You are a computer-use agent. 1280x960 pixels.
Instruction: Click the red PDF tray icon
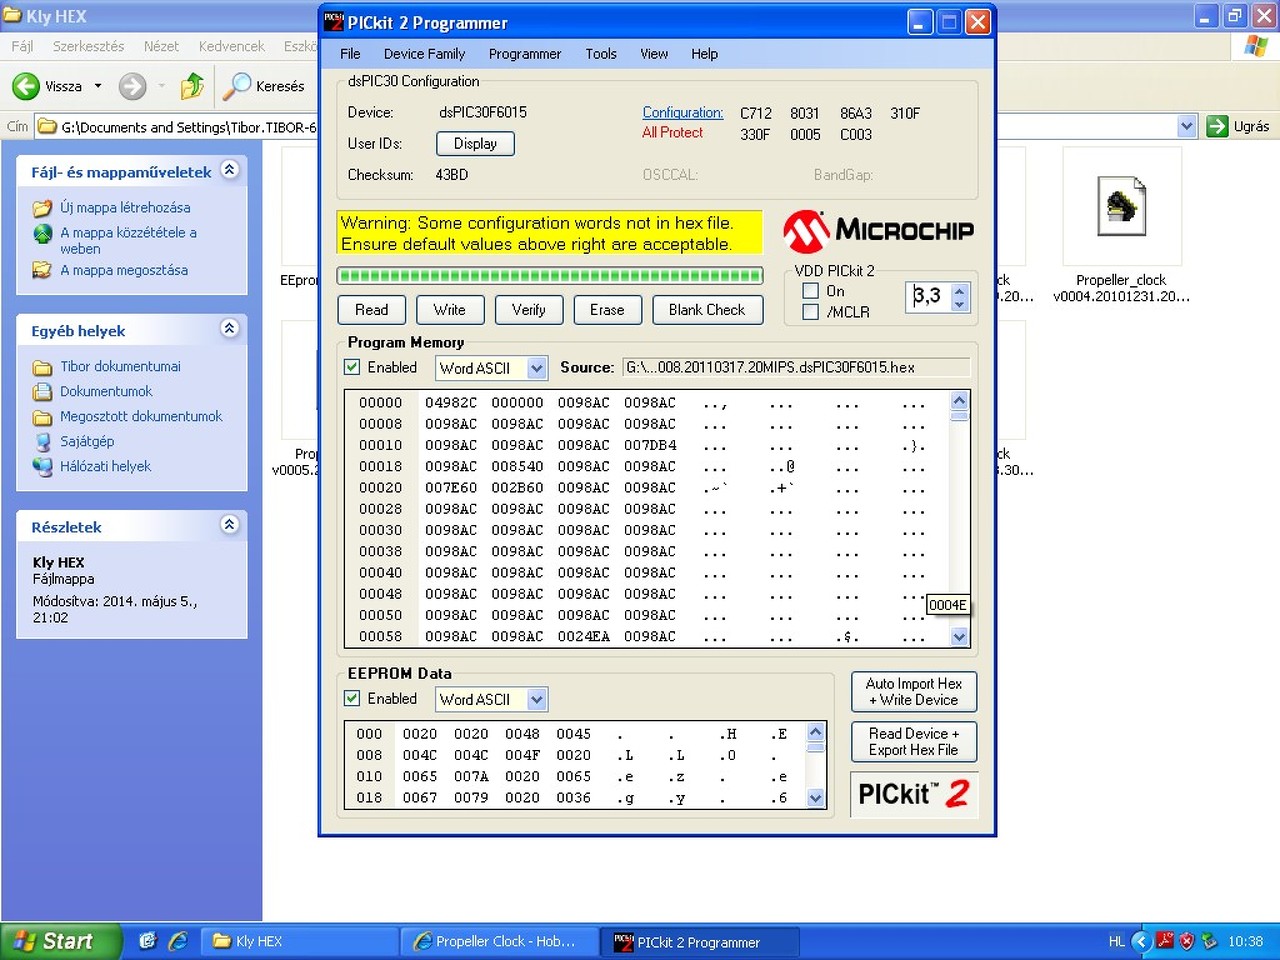pos(1165,941)
